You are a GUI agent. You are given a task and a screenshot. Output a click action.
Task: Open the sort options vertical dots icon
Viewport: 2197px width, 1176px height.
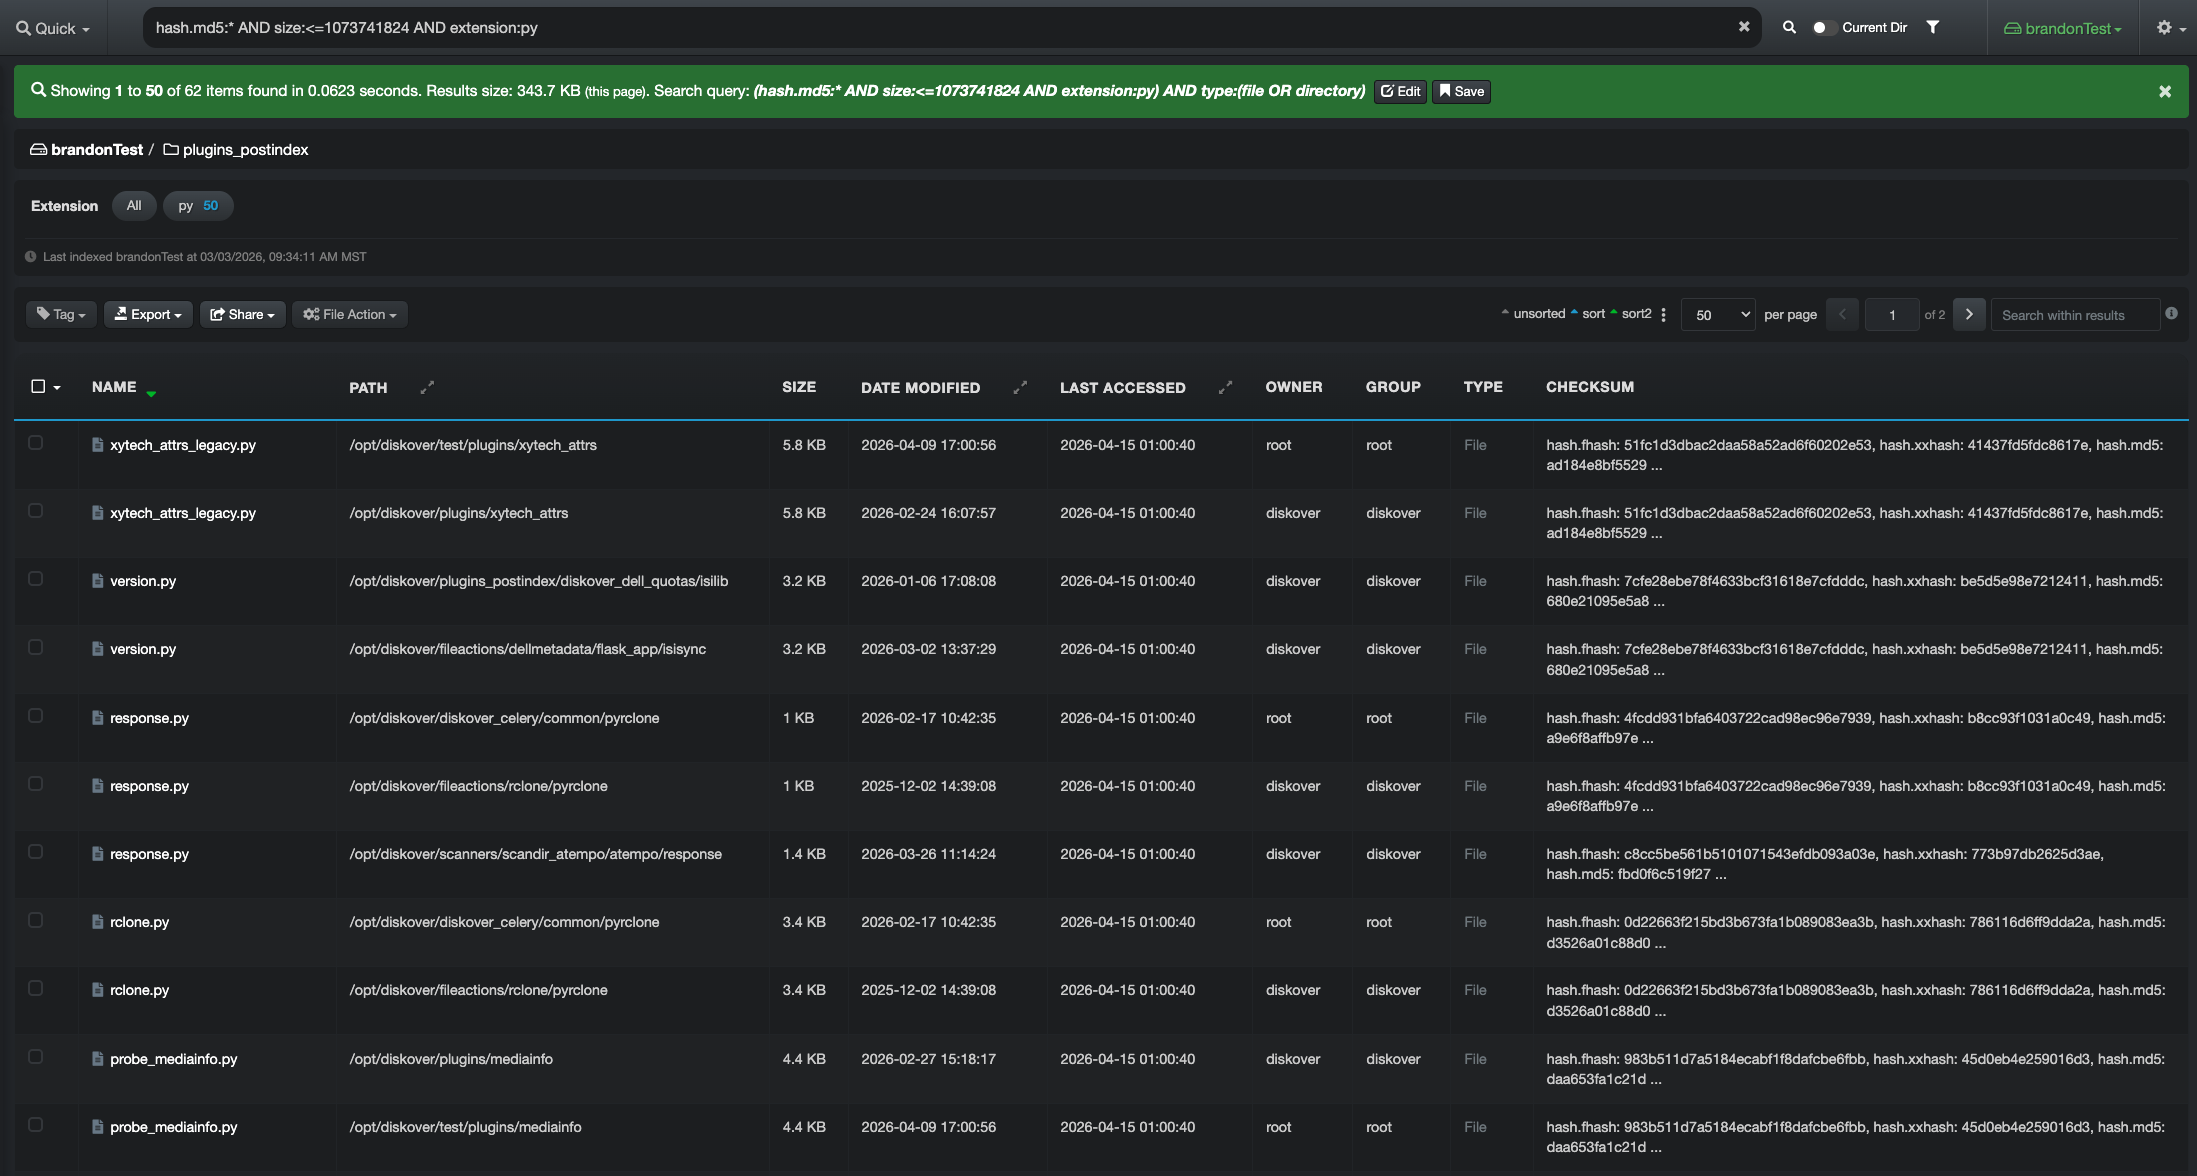1663,314
